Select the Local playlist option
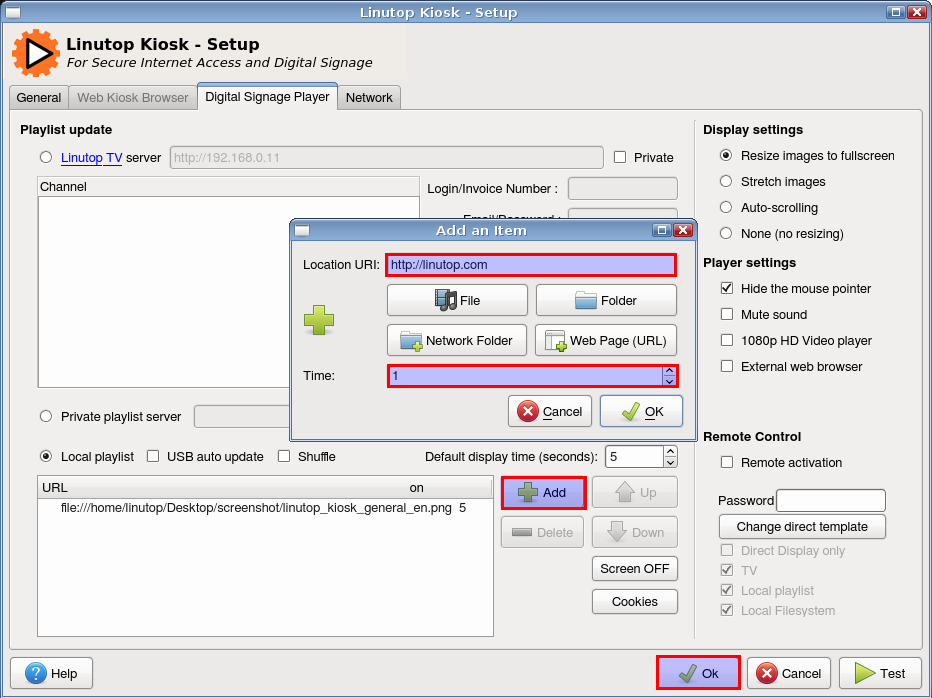The image size is (932, 698). pyautogui.click(x=46, y=457)
